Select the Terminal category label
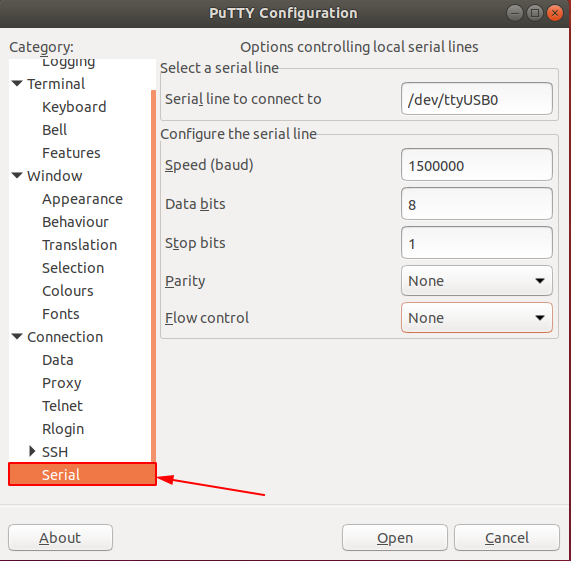Screen dimensions: 571x561 56,84
